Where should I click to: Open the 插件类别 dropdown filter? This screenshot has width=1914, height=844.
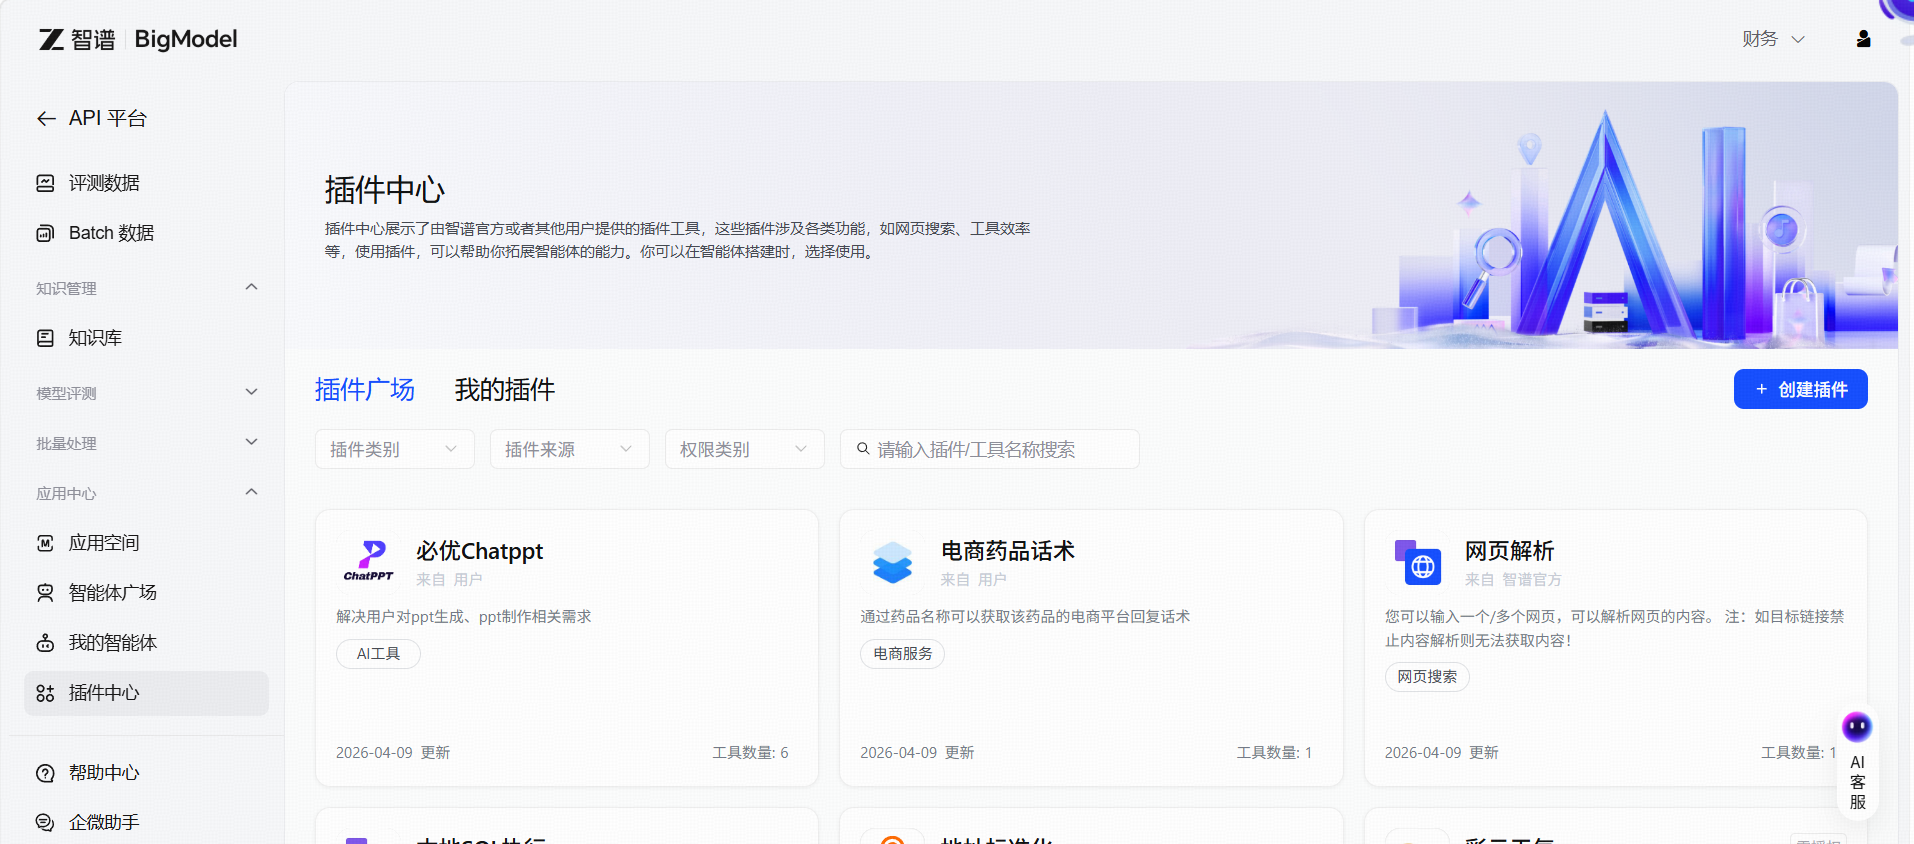pyautogui.click(x=394, y=450)
